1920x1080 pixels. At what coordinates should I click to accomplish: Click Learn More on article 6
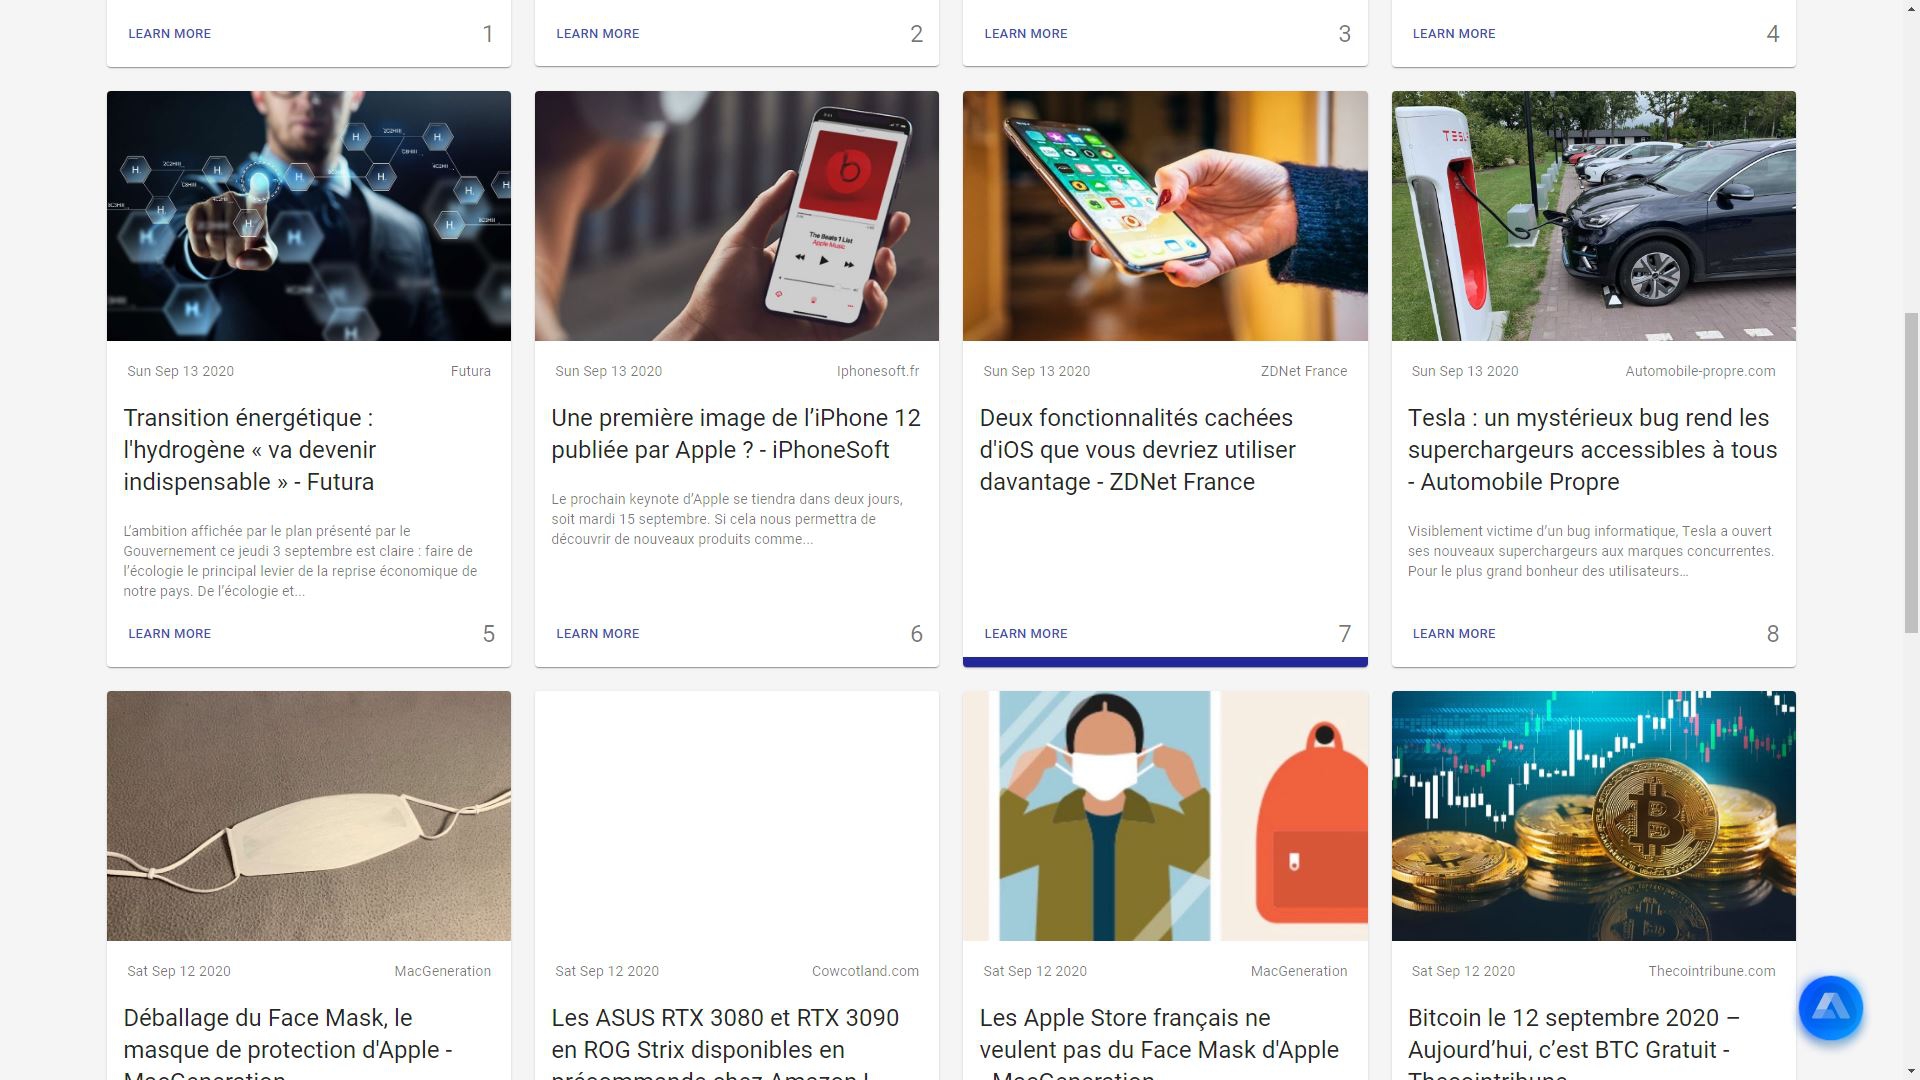[597, 634]
